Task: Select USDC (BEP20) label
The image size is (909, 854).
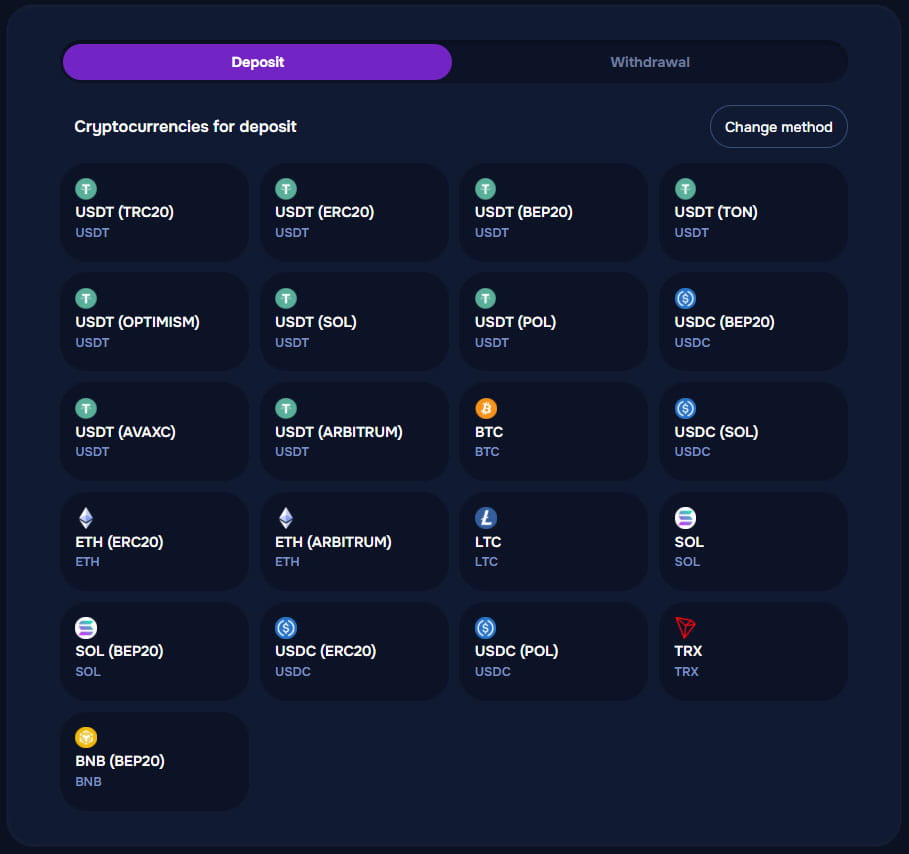Action: point(725,322)
